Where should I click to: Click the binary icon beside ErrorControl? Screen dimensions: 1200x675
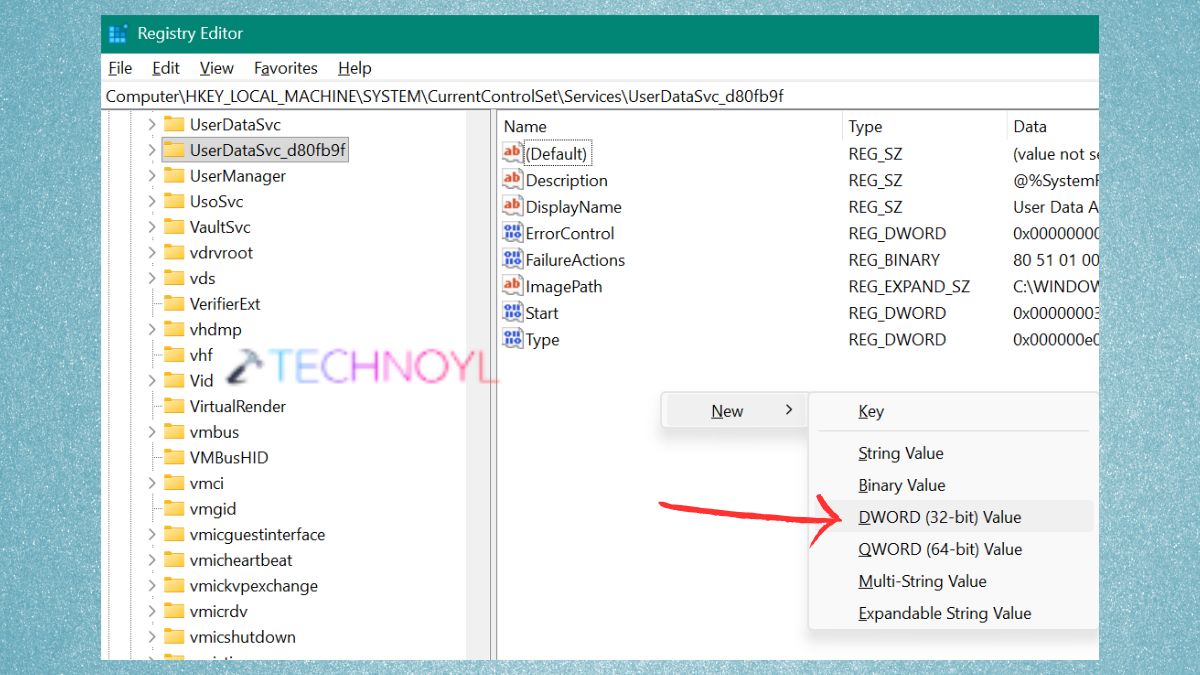(513, 233)
